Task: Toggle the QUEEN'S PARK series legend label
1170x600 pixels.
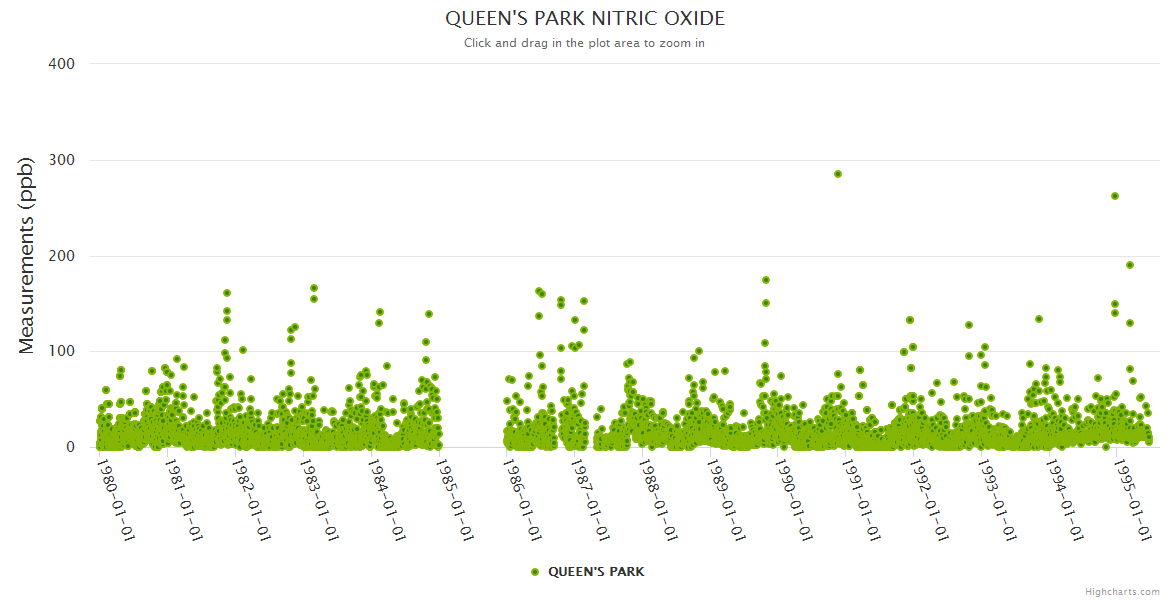Action: [x=596, y=572]
